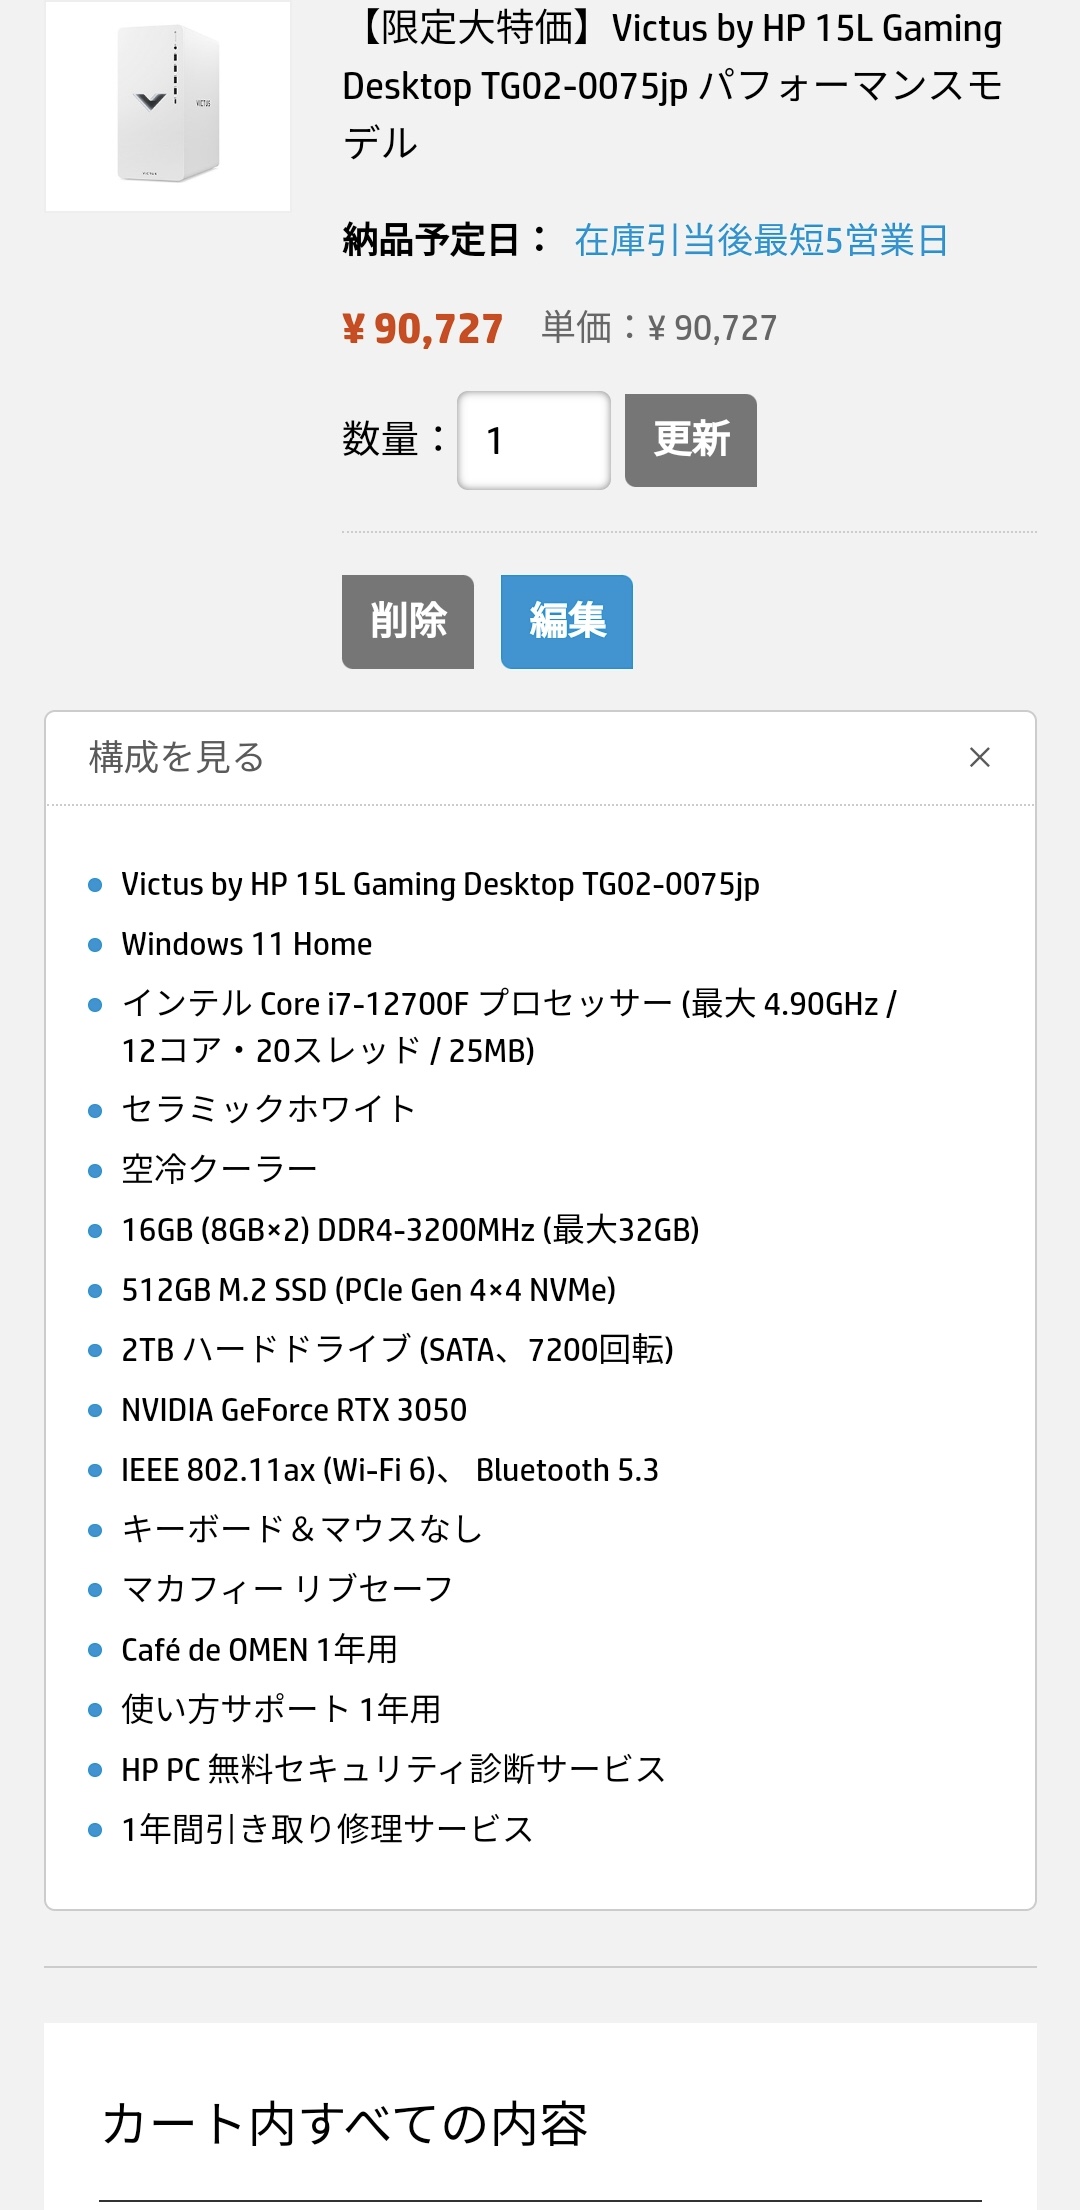1080x2210 pixels.
Task: Edit configuration with the 編集 button
Action: (567, 621)
